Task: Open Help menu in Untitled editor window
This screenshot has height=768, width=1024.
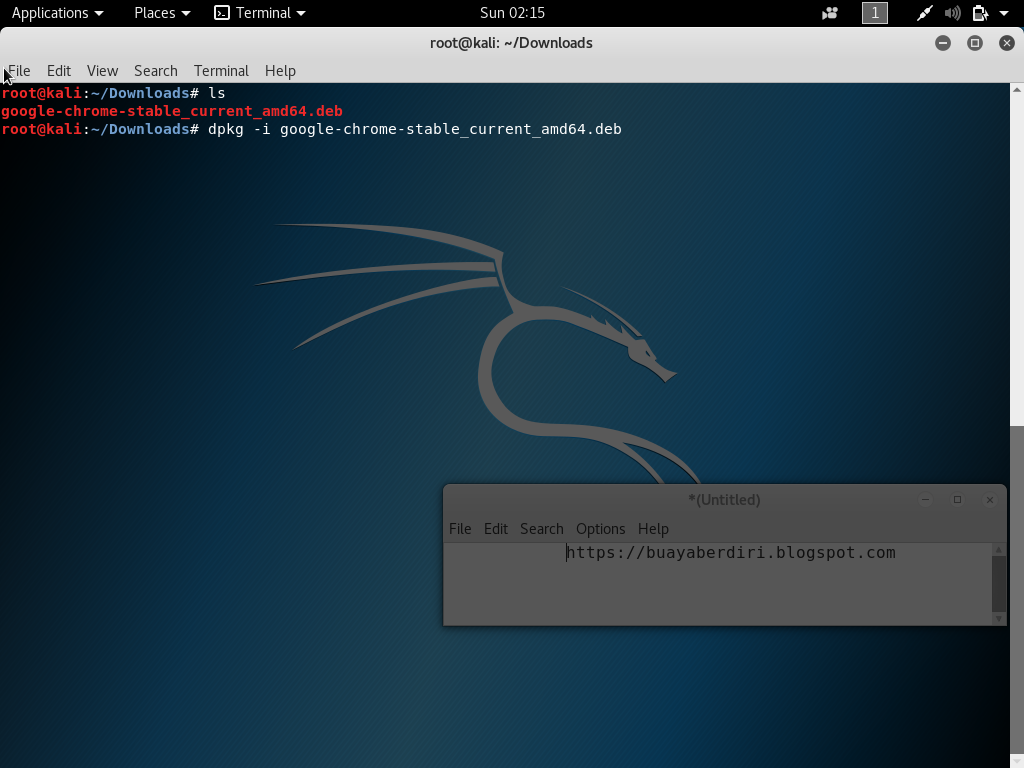Action: click(x=653, y=529)
